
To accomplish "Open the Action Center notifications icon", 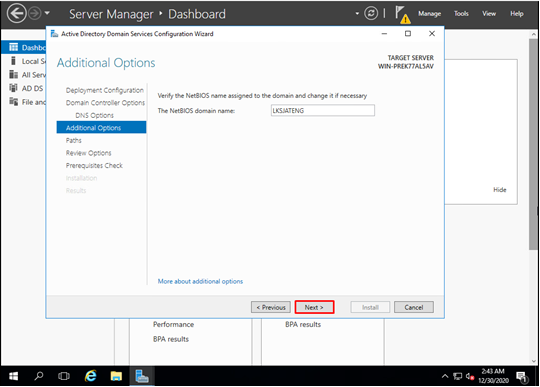I will click(522, 377).
